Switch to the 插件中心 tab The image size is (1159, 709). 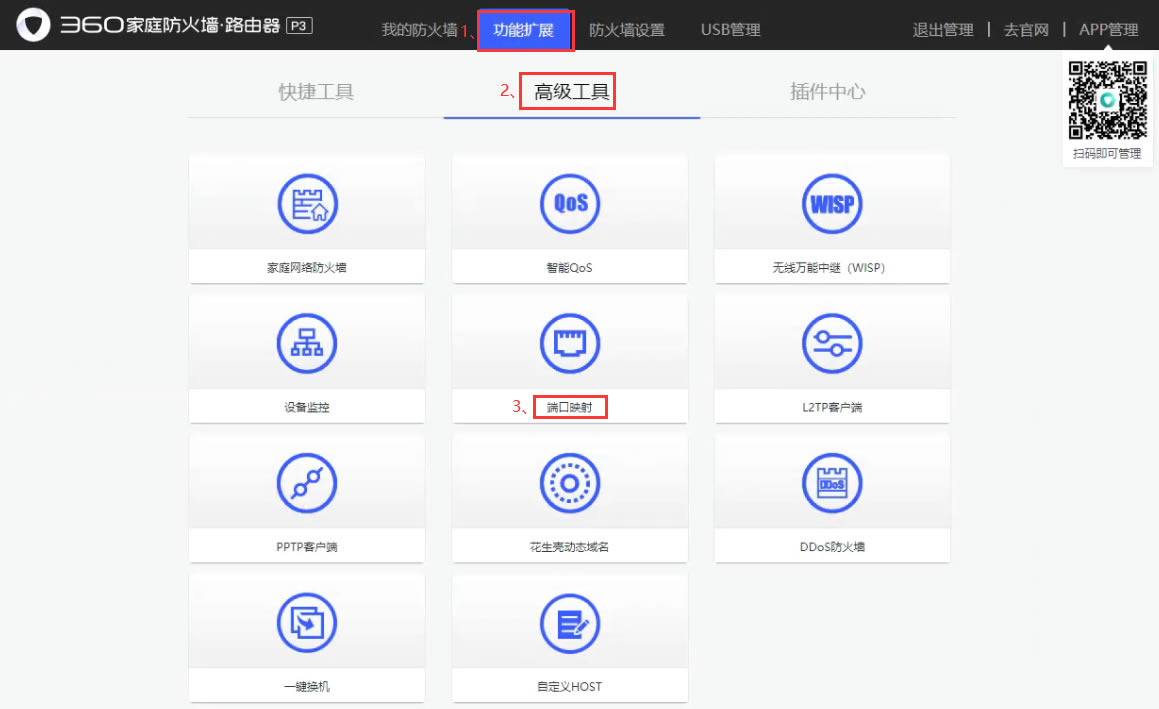(x=829, y=90)
